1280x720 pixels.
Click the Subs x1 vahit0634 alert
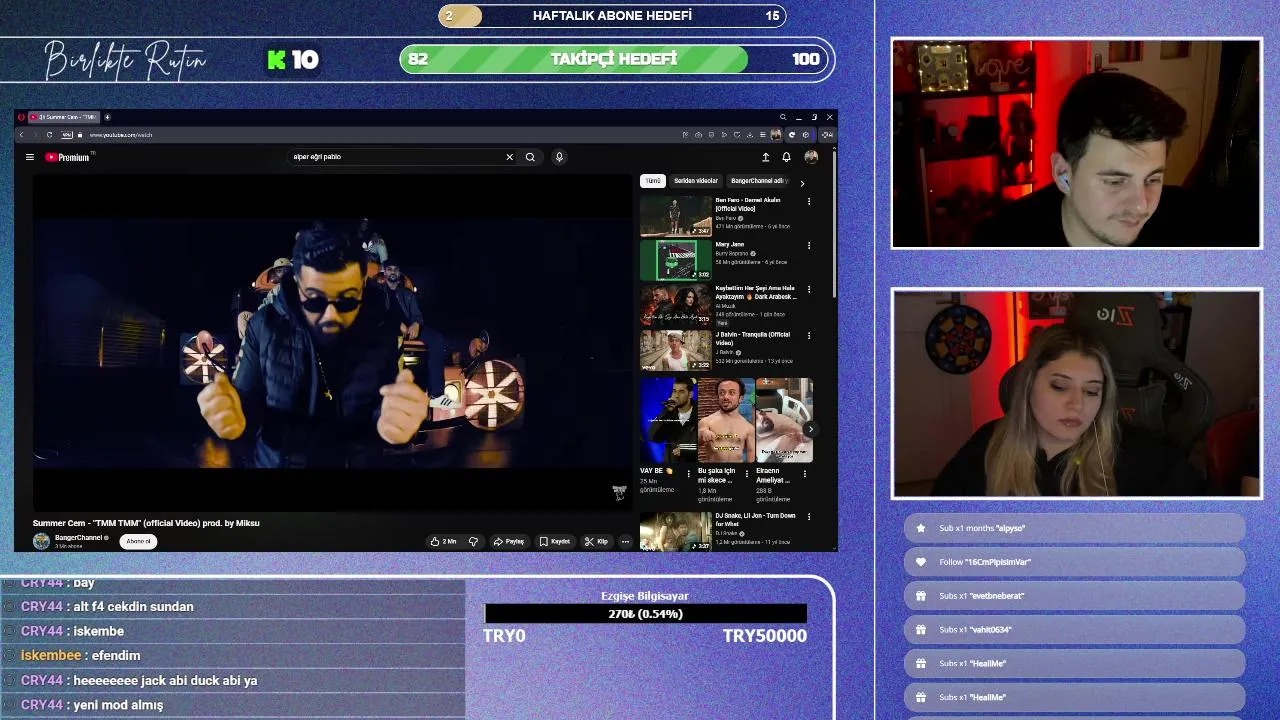point(1075,630)
